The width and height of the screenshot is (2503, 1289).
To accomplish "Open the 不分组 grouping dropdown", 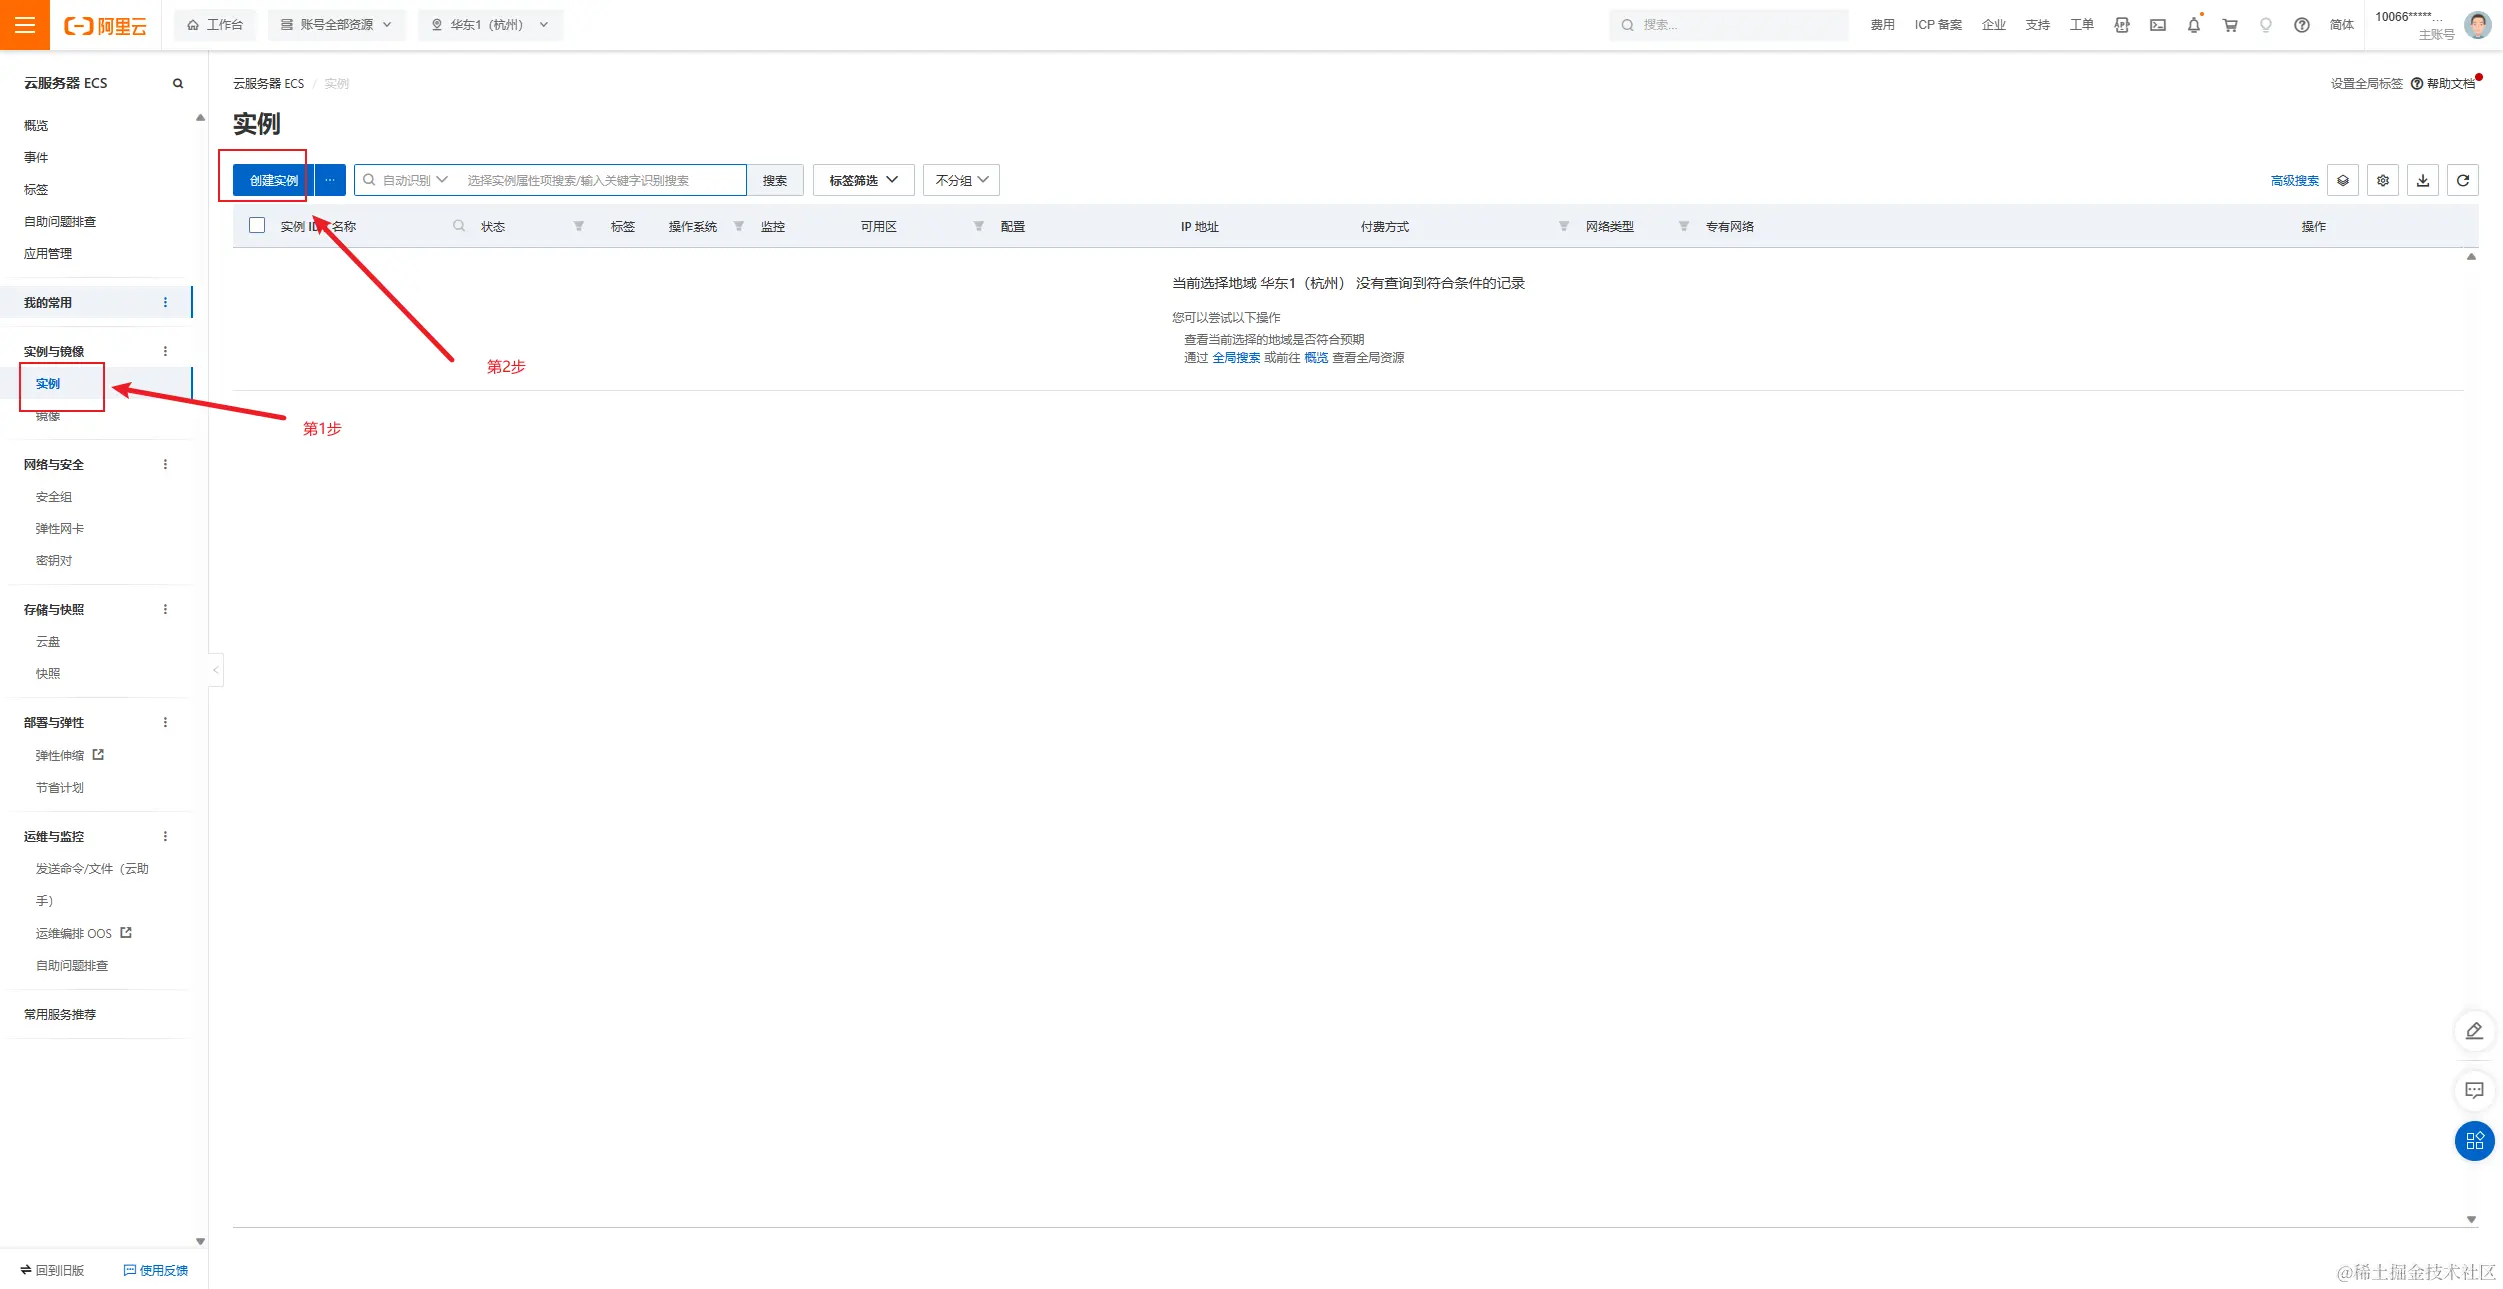I will point(961,180).
